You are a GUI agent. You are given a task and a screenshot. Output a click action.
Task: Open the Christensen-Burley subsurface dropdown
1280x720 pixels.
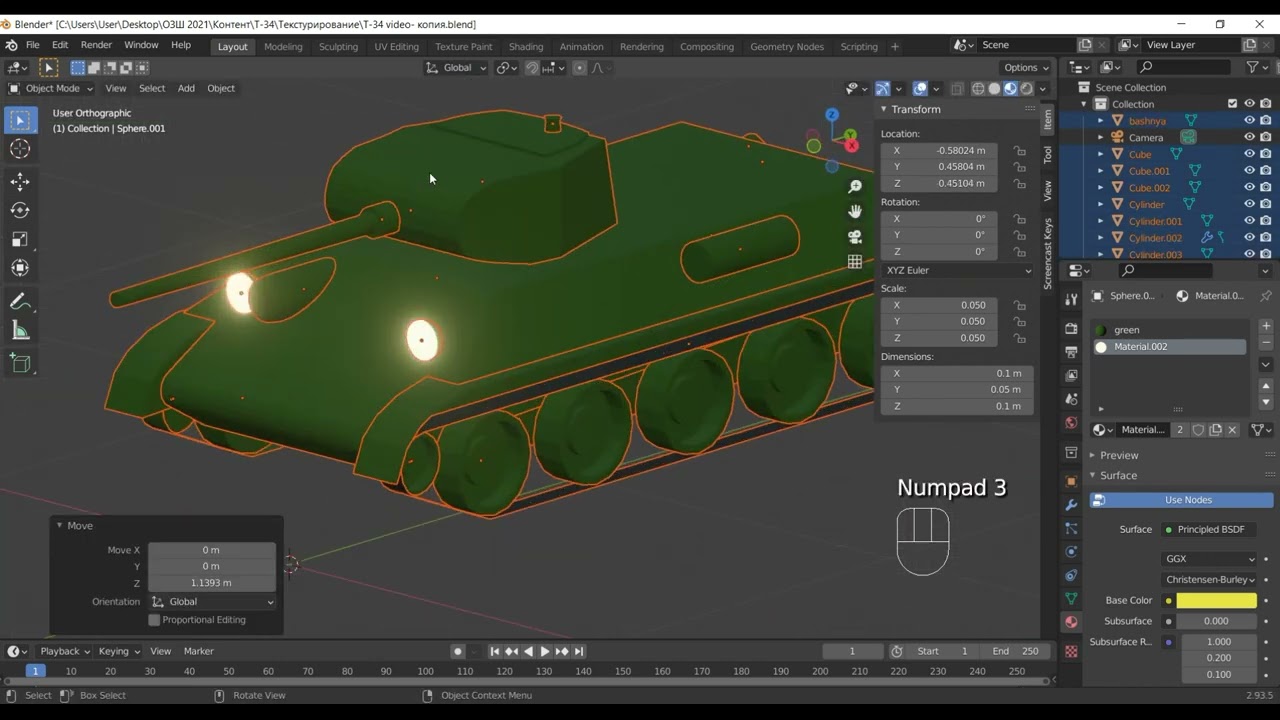coord(1210,579)
